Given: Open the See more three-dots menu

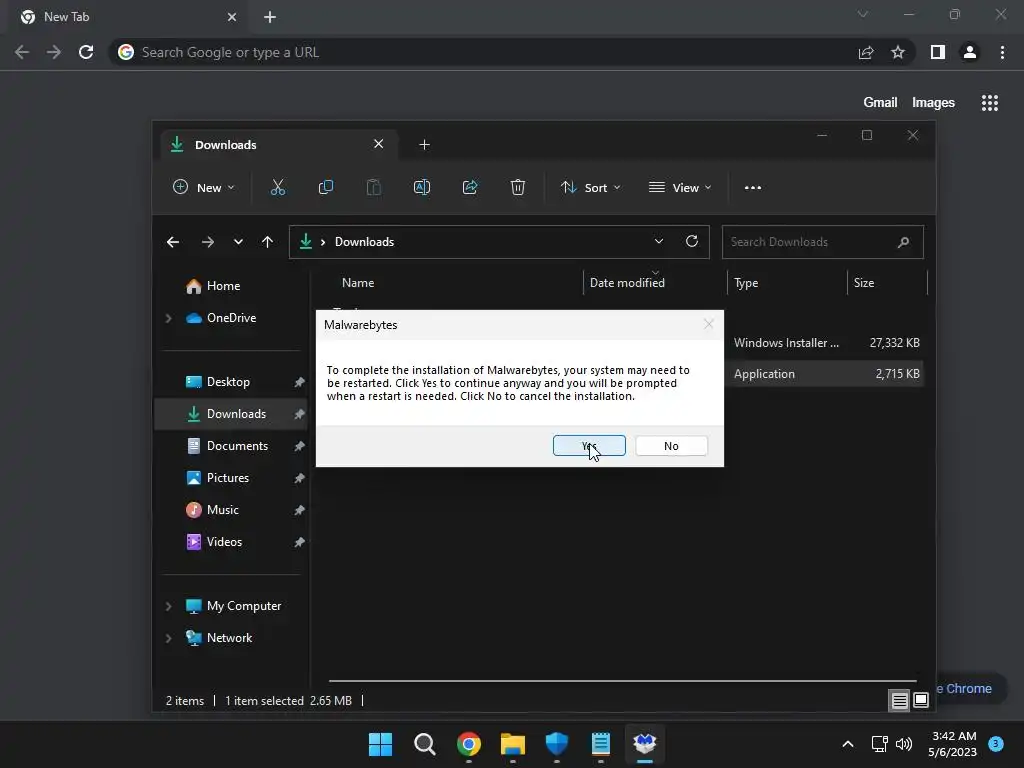Looking at the screenshot, I should (x=753, y=187).
